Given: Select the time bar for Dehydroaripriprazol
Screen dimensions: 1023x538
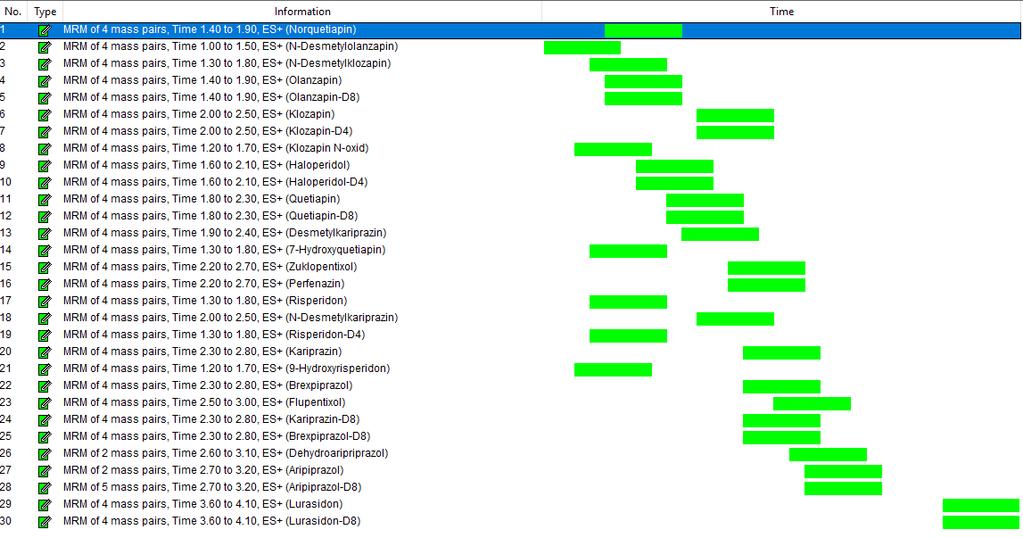Looking at the screenshot, I should tap(828, 455).
